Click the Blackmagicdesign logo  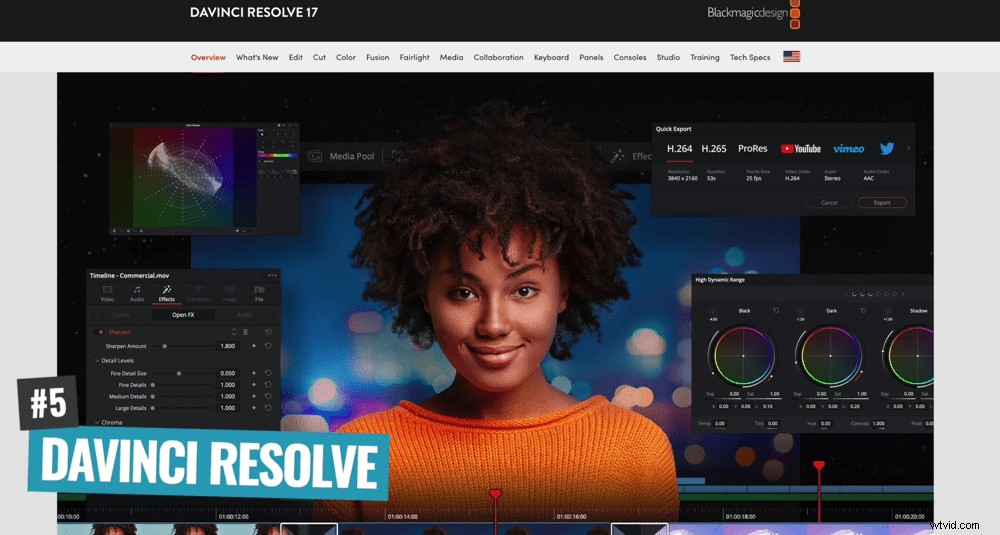[753, 13]
